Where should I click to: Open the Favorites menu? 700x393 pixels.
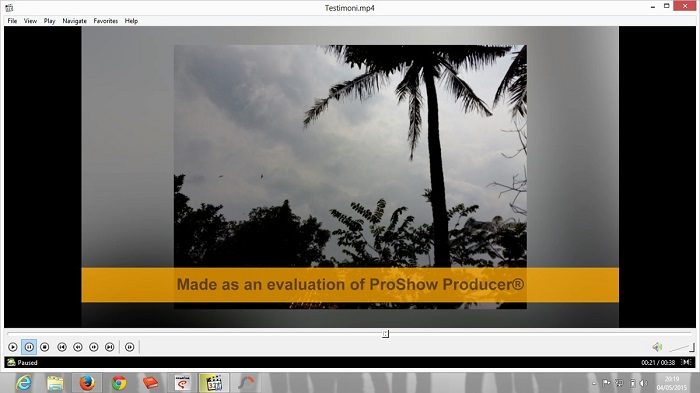pos(106,21)
